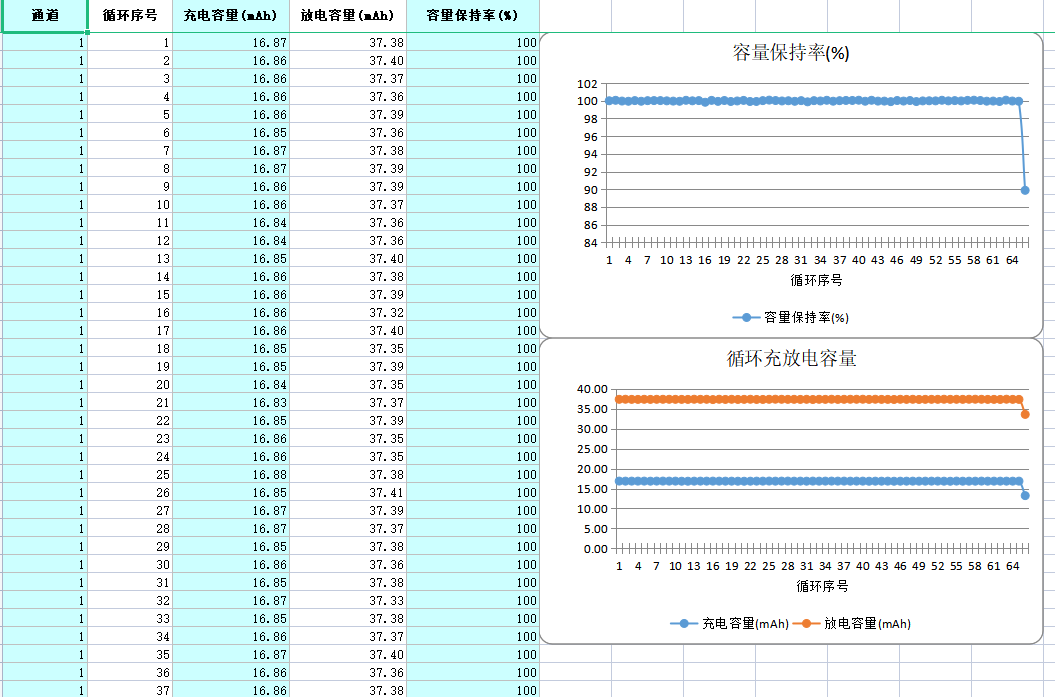Click charge capacity cell for cycle 13
This screenshot has width=1055, height=697.
(231, 259)
